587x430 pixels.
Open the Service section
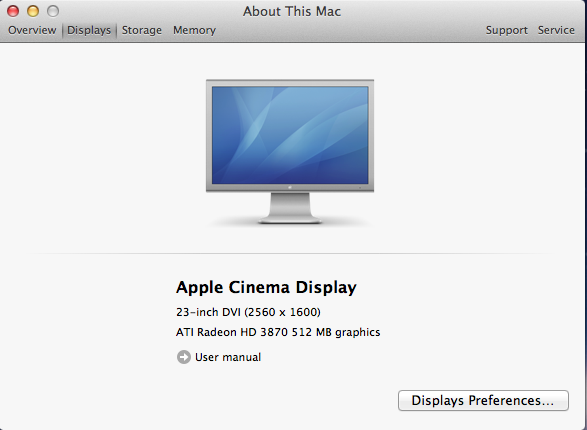point(556,30)
